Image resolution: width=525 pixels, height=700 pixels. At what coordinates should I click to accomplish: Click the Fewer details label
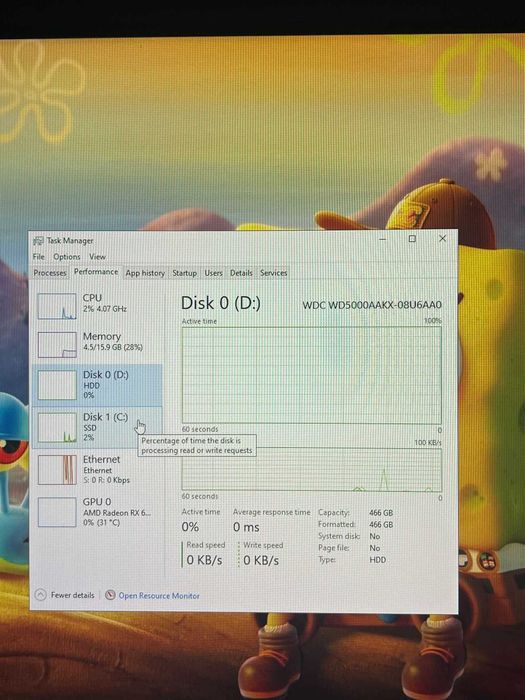click(73, 595)
